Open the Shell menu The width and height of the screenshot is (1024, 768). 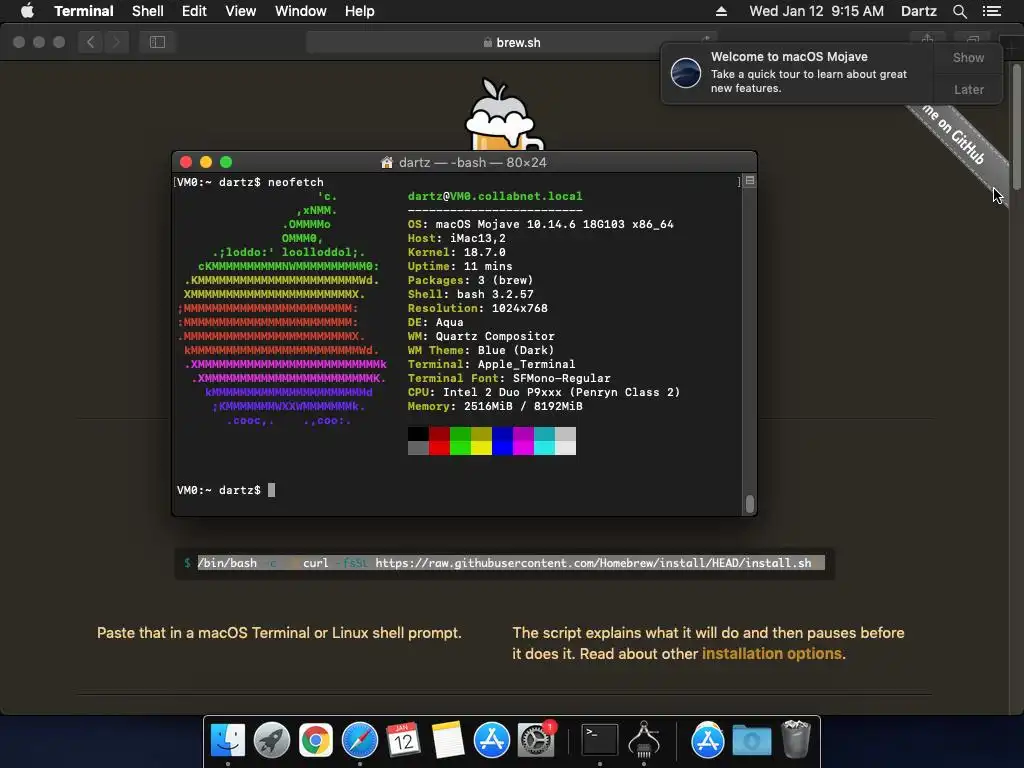(148, 11)
